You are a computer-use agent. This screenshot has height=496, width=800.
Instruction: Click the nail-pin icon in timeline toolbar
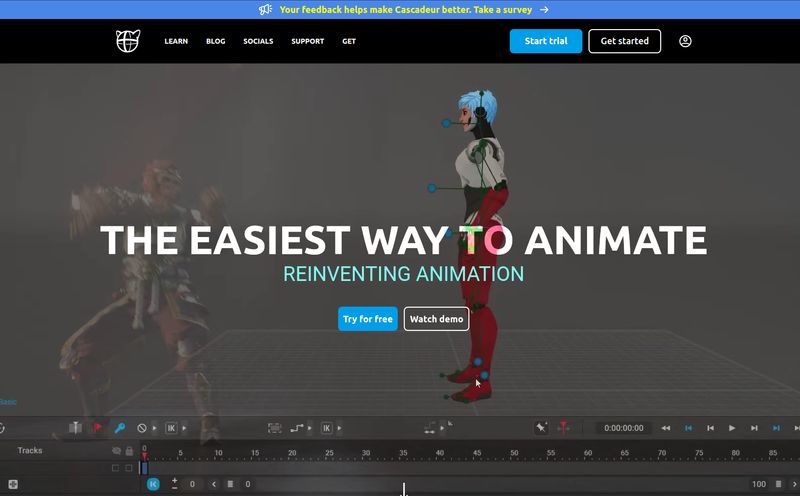click(x=75, y=428)
